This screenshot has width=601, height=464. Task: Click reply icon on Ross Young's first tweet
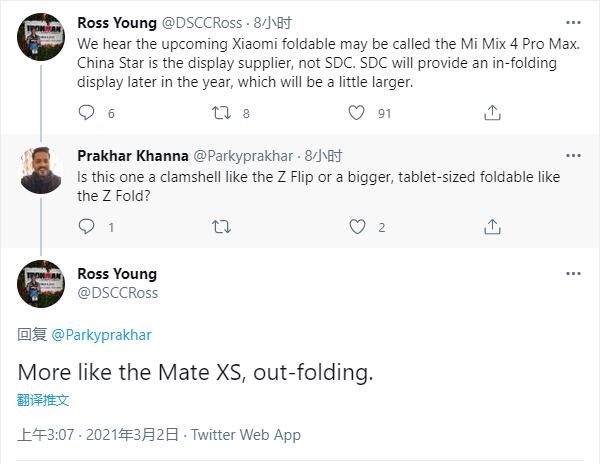tap(83, 114)
